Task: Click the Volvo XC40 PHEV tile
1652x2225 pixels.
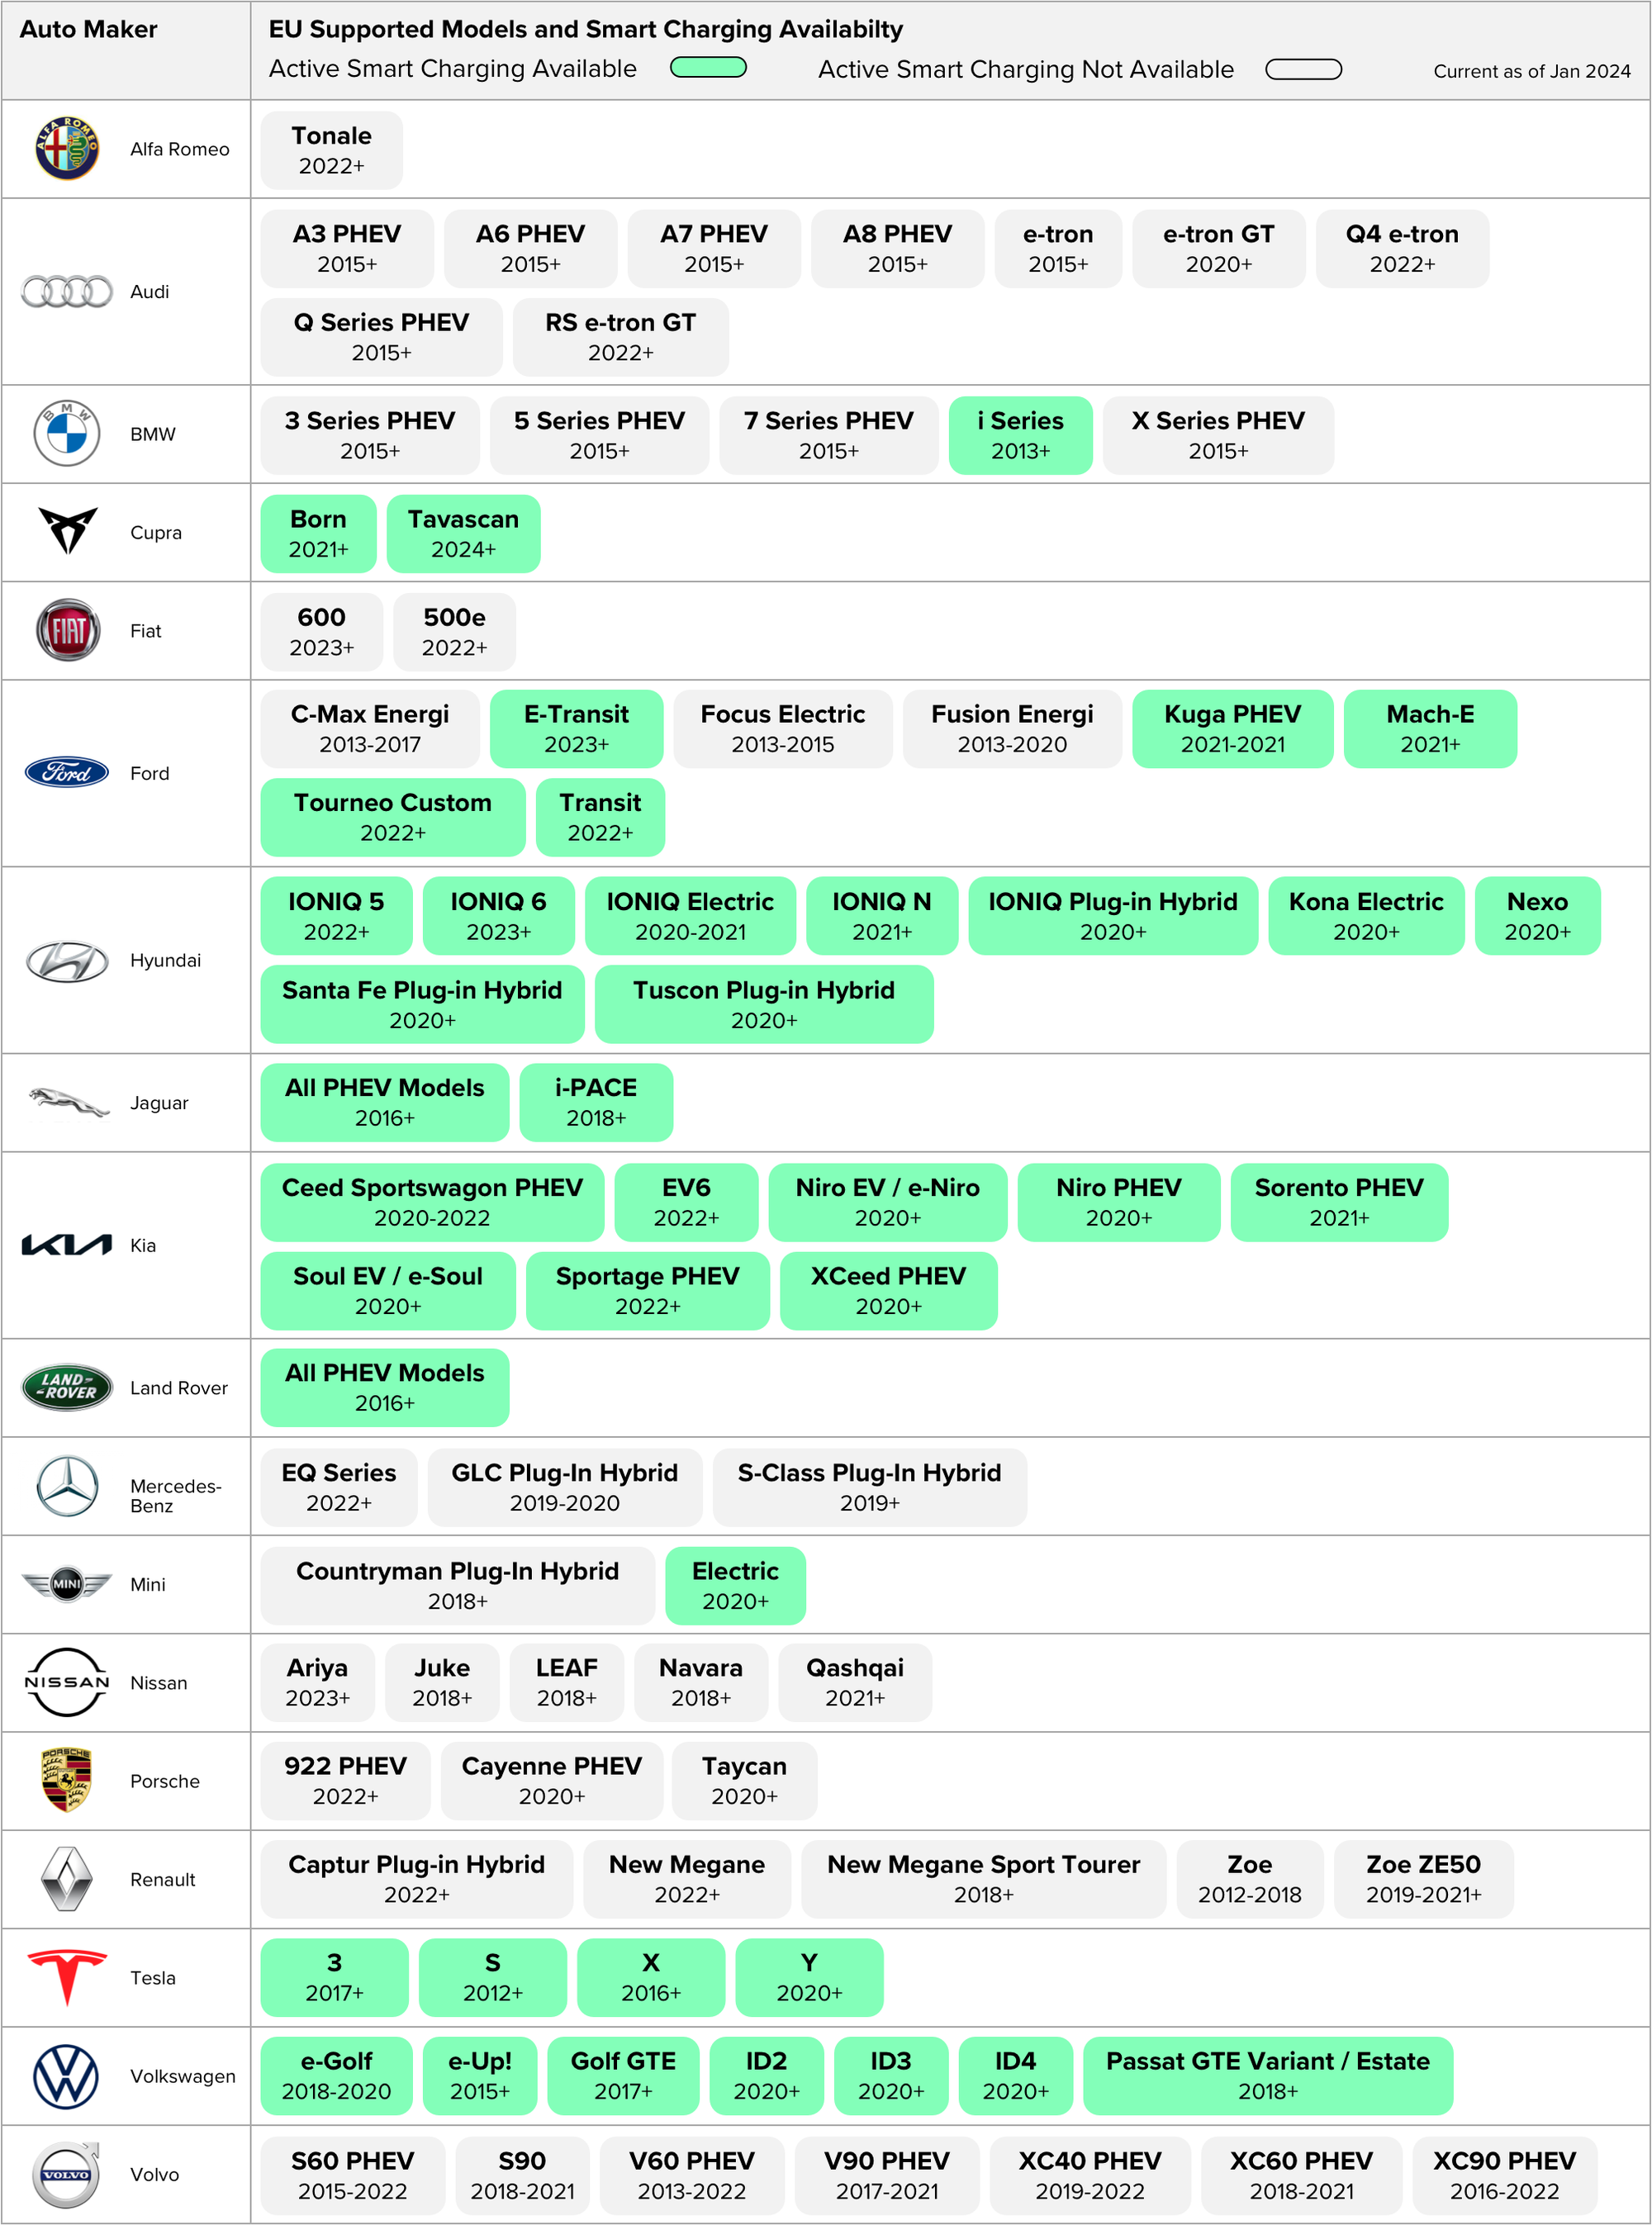Action: [1089, 2175]
